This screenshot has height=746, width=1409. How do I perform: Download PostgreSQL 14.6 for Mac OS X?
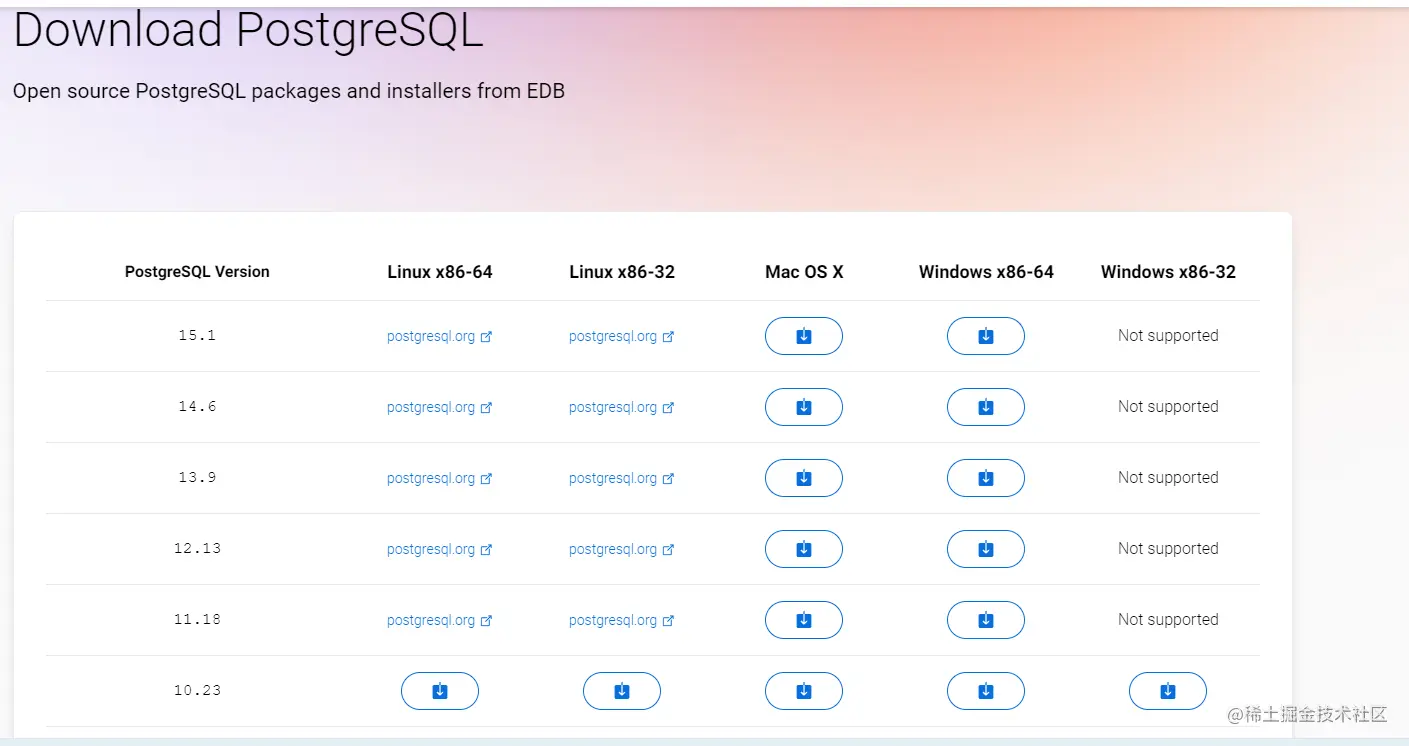pos(804,407)
